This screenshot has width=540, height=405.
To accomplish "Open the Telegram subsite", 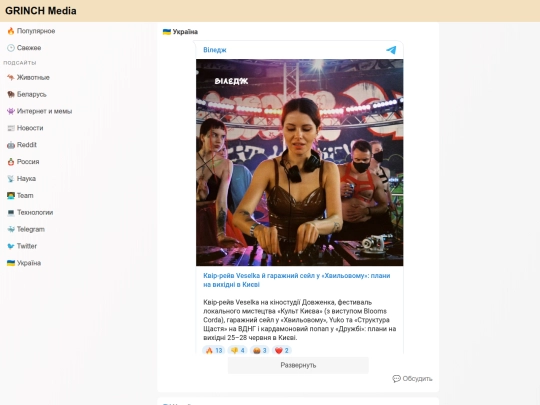I will click(31, 229).
